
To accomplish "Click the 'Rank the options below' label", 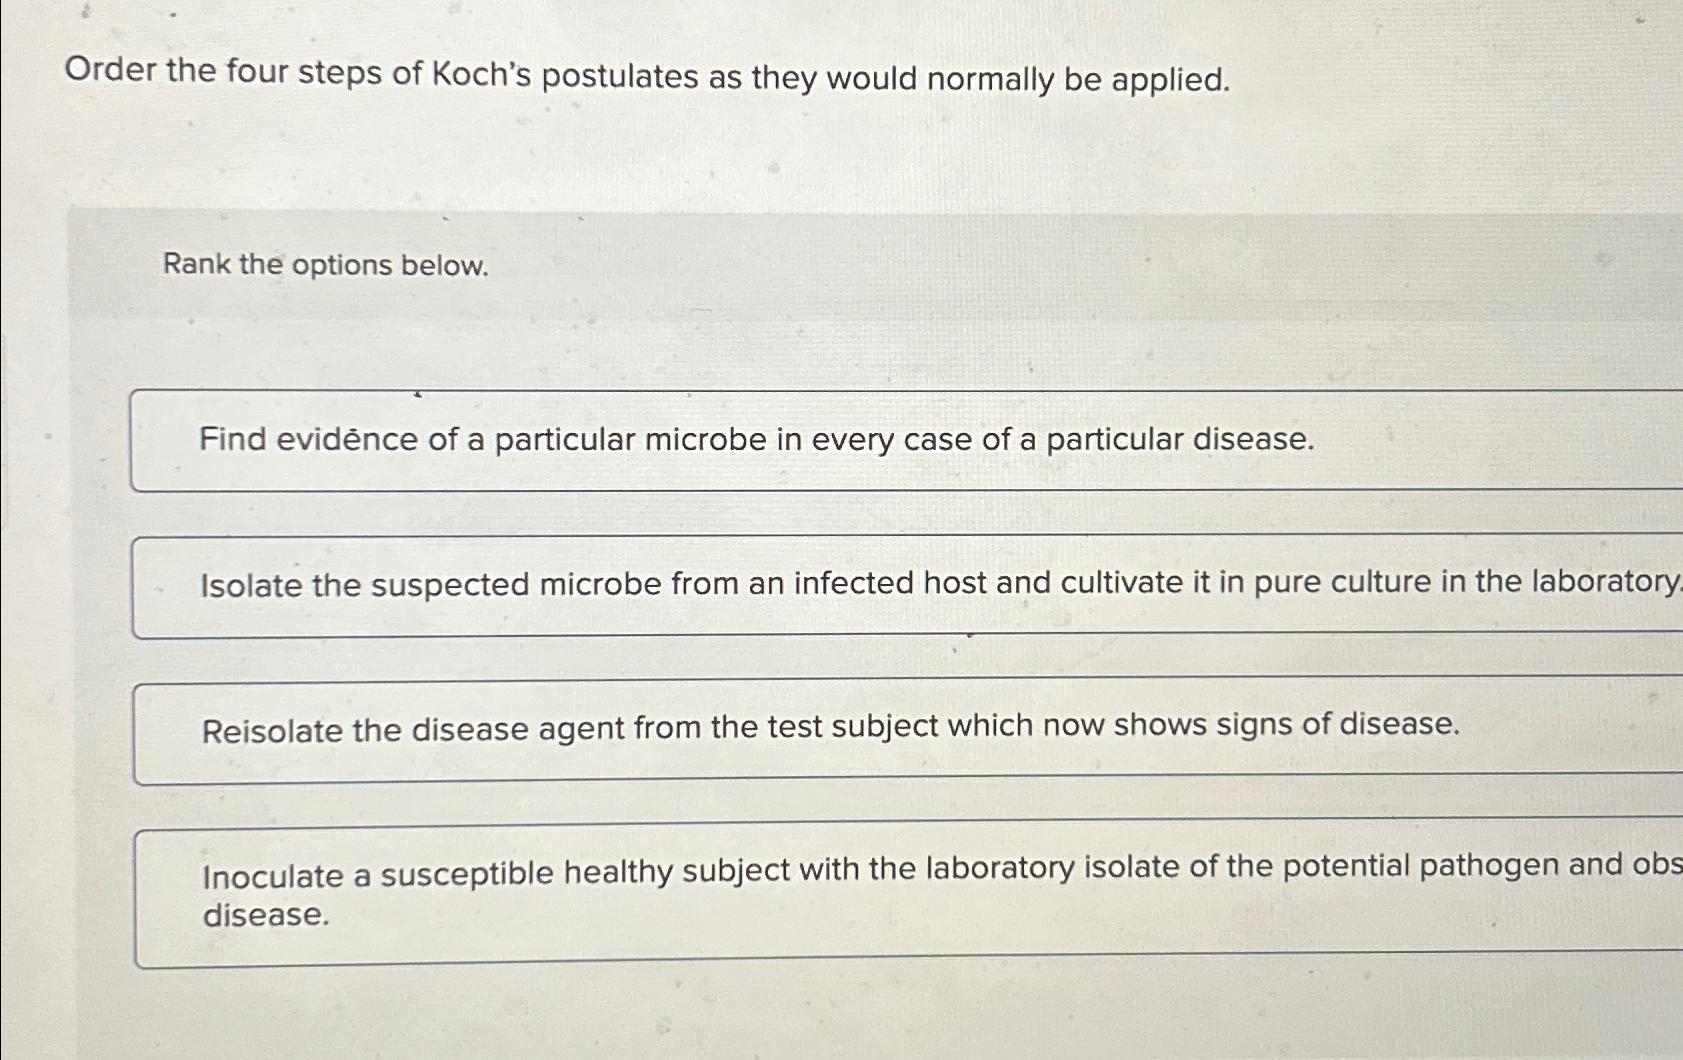I will (323, 265).
